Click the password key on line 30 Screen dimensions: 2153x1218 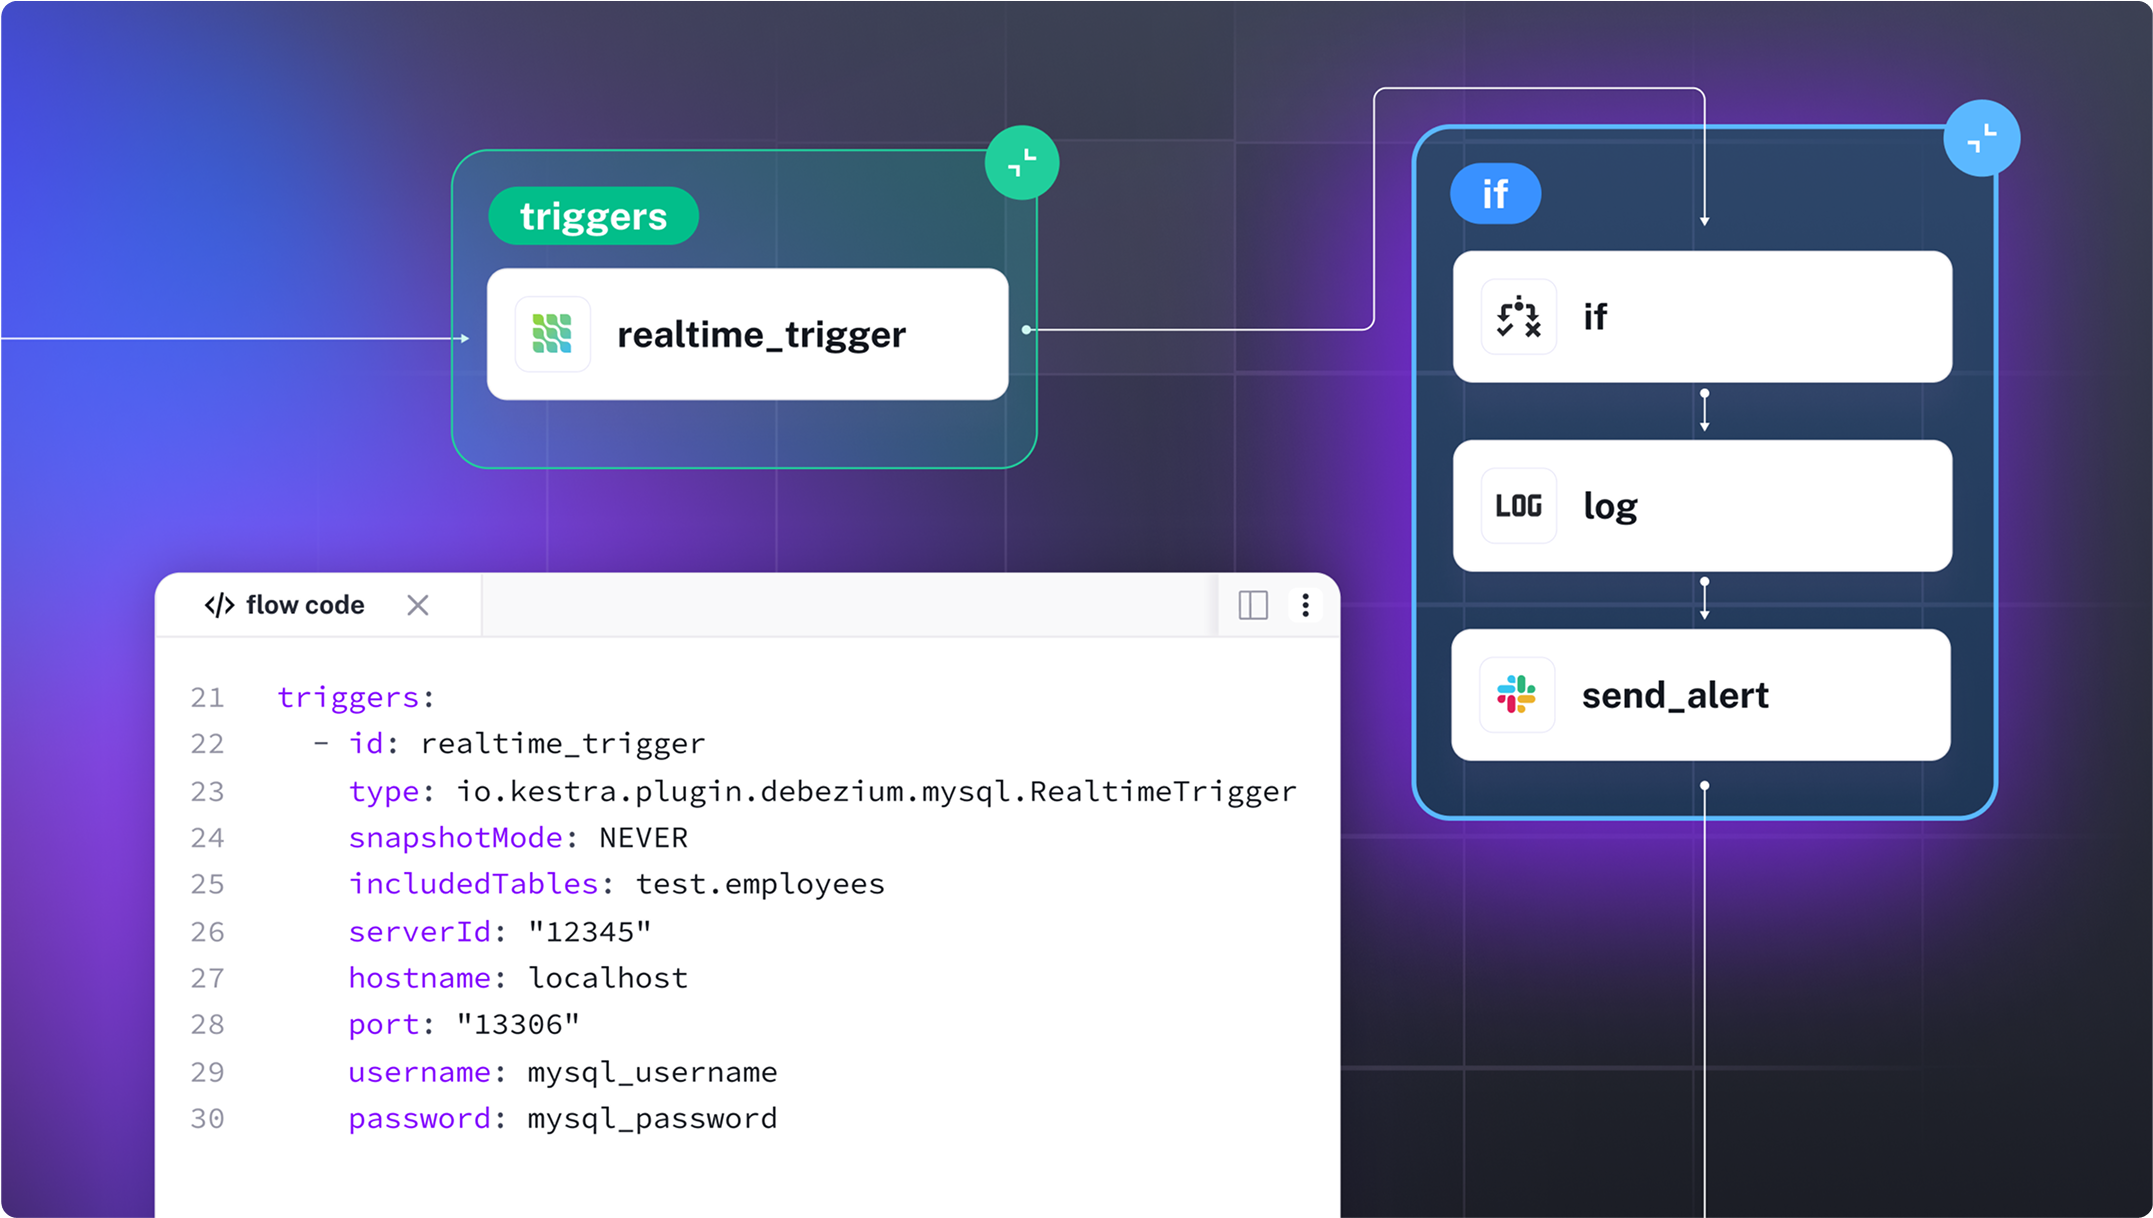[x=419, y=1118]
